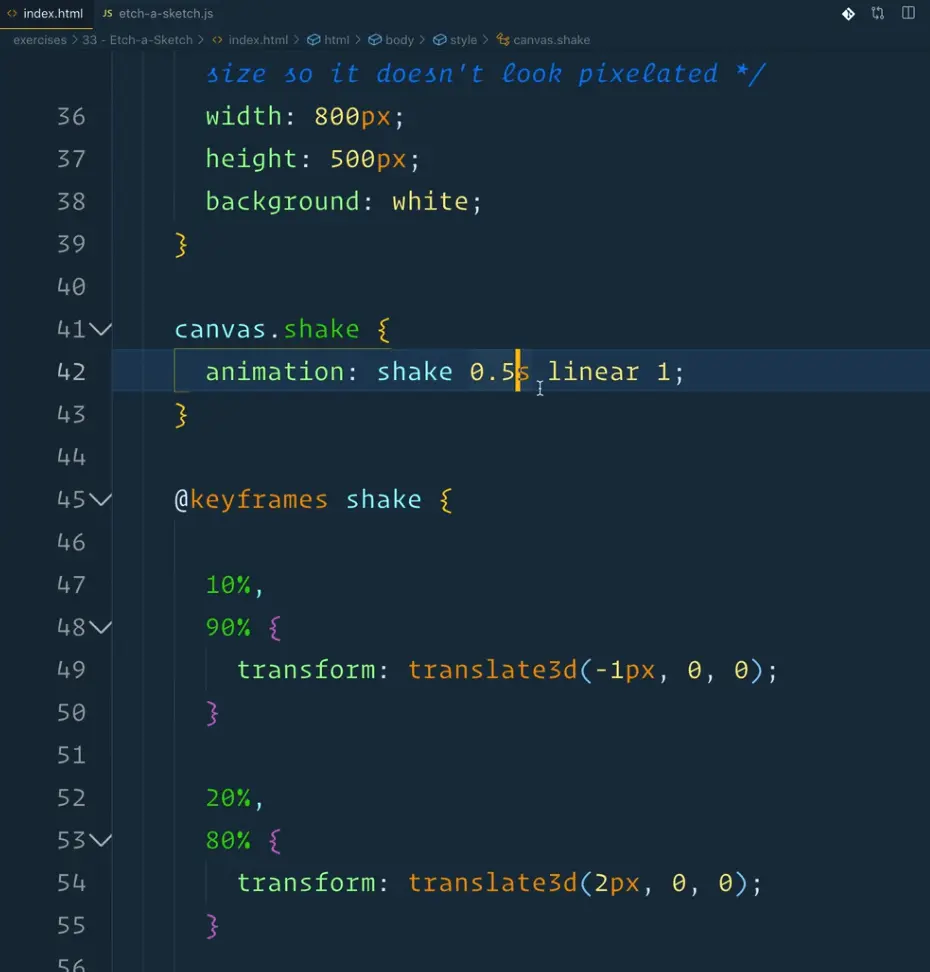Image resolution: width=930 pixels, height=972 pixels.
Task: Fold the 80% keyframe block at line 53
Action: 101,840
